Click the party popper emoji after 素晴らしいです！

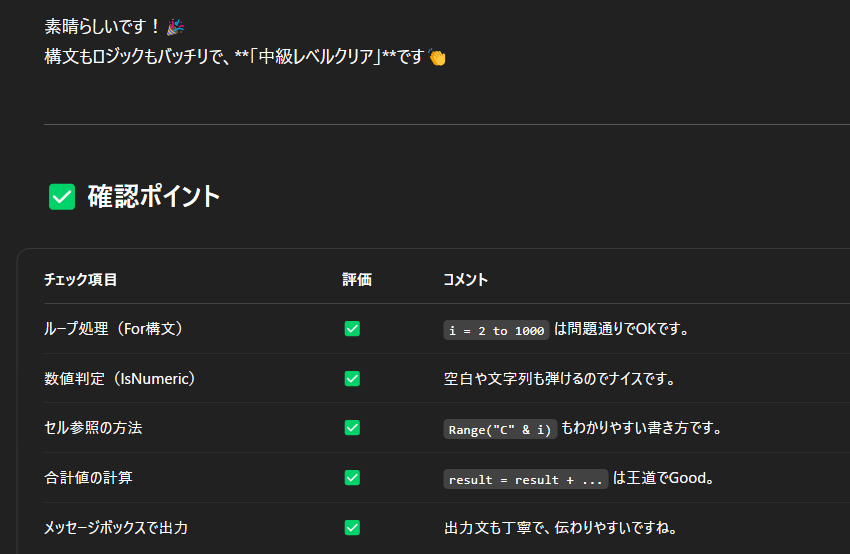click(x=175, y=26)
